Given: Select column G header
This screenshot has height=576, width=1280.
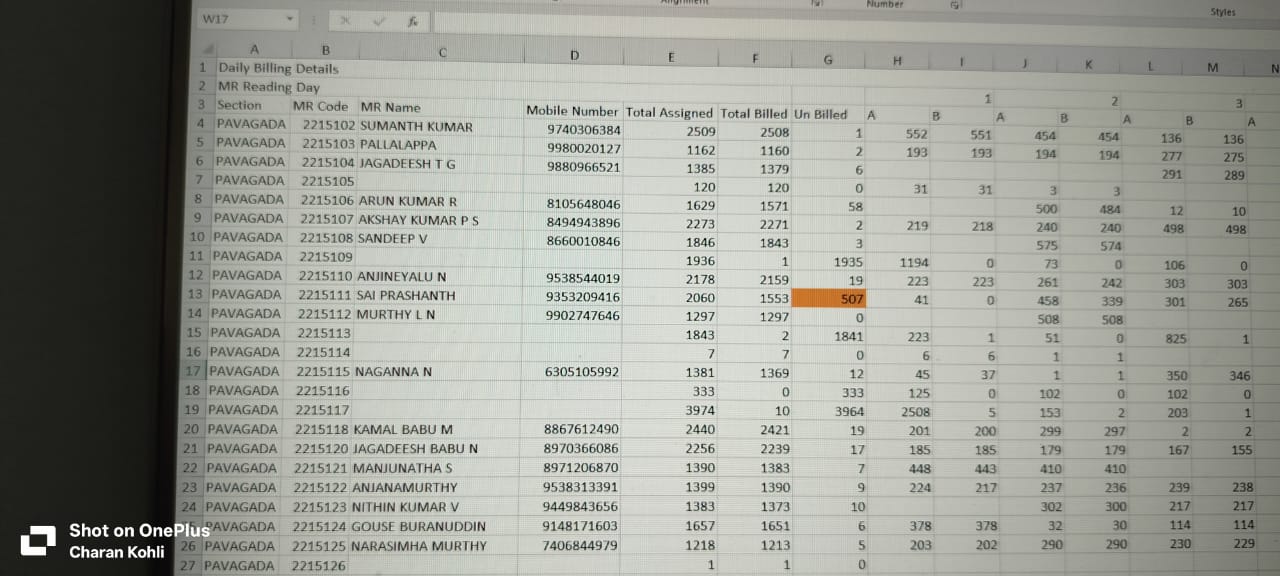Looking at the screenshot, I should pos(827,60).
